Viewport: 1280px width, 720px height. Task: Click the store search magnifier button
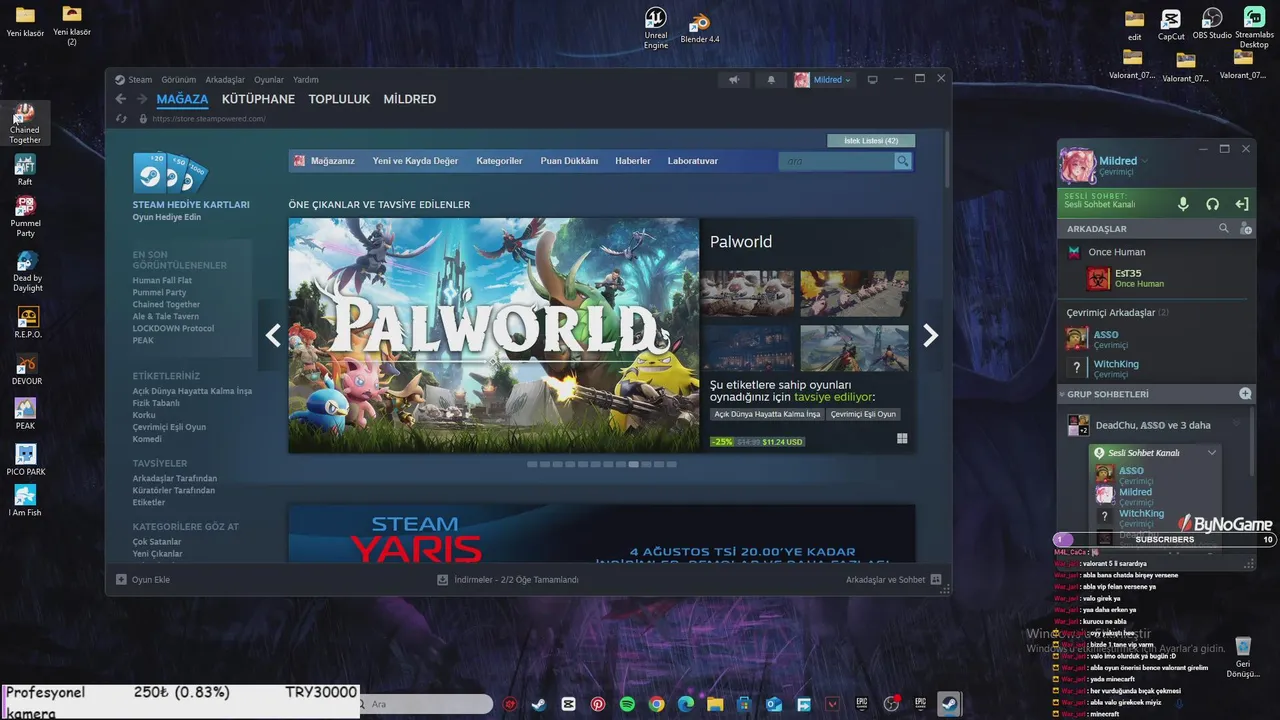pos(903,161)
